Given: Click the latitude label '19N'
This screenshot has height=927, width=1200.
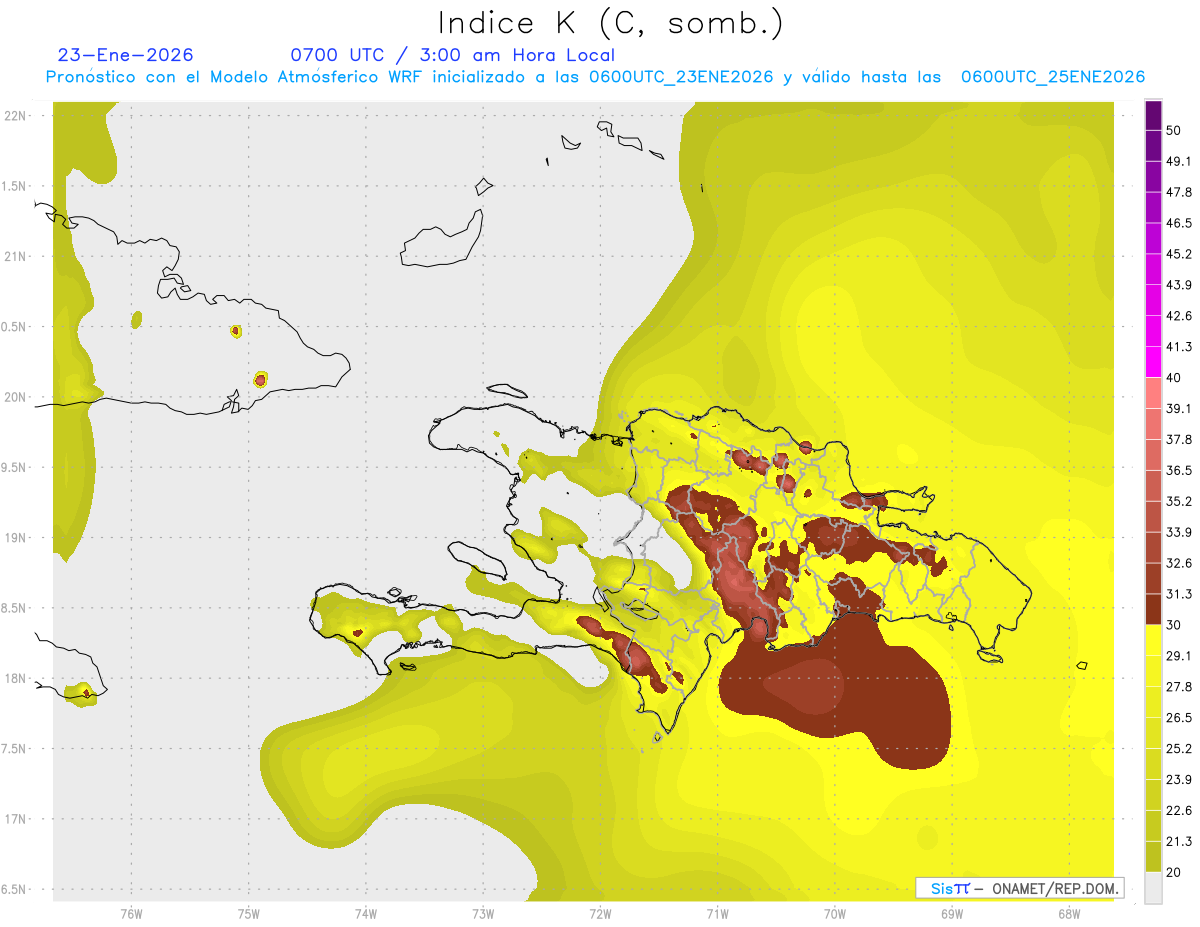Looking at the screenshot, I should (x=15, y=538).
